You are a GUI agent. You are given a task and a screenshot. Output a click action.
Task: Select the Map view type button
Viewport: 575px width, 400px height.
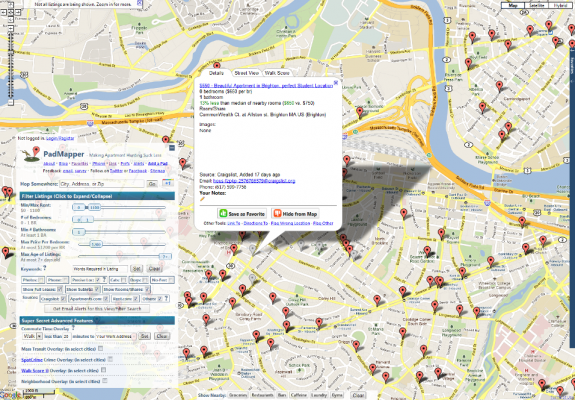[x=513, y=5]
